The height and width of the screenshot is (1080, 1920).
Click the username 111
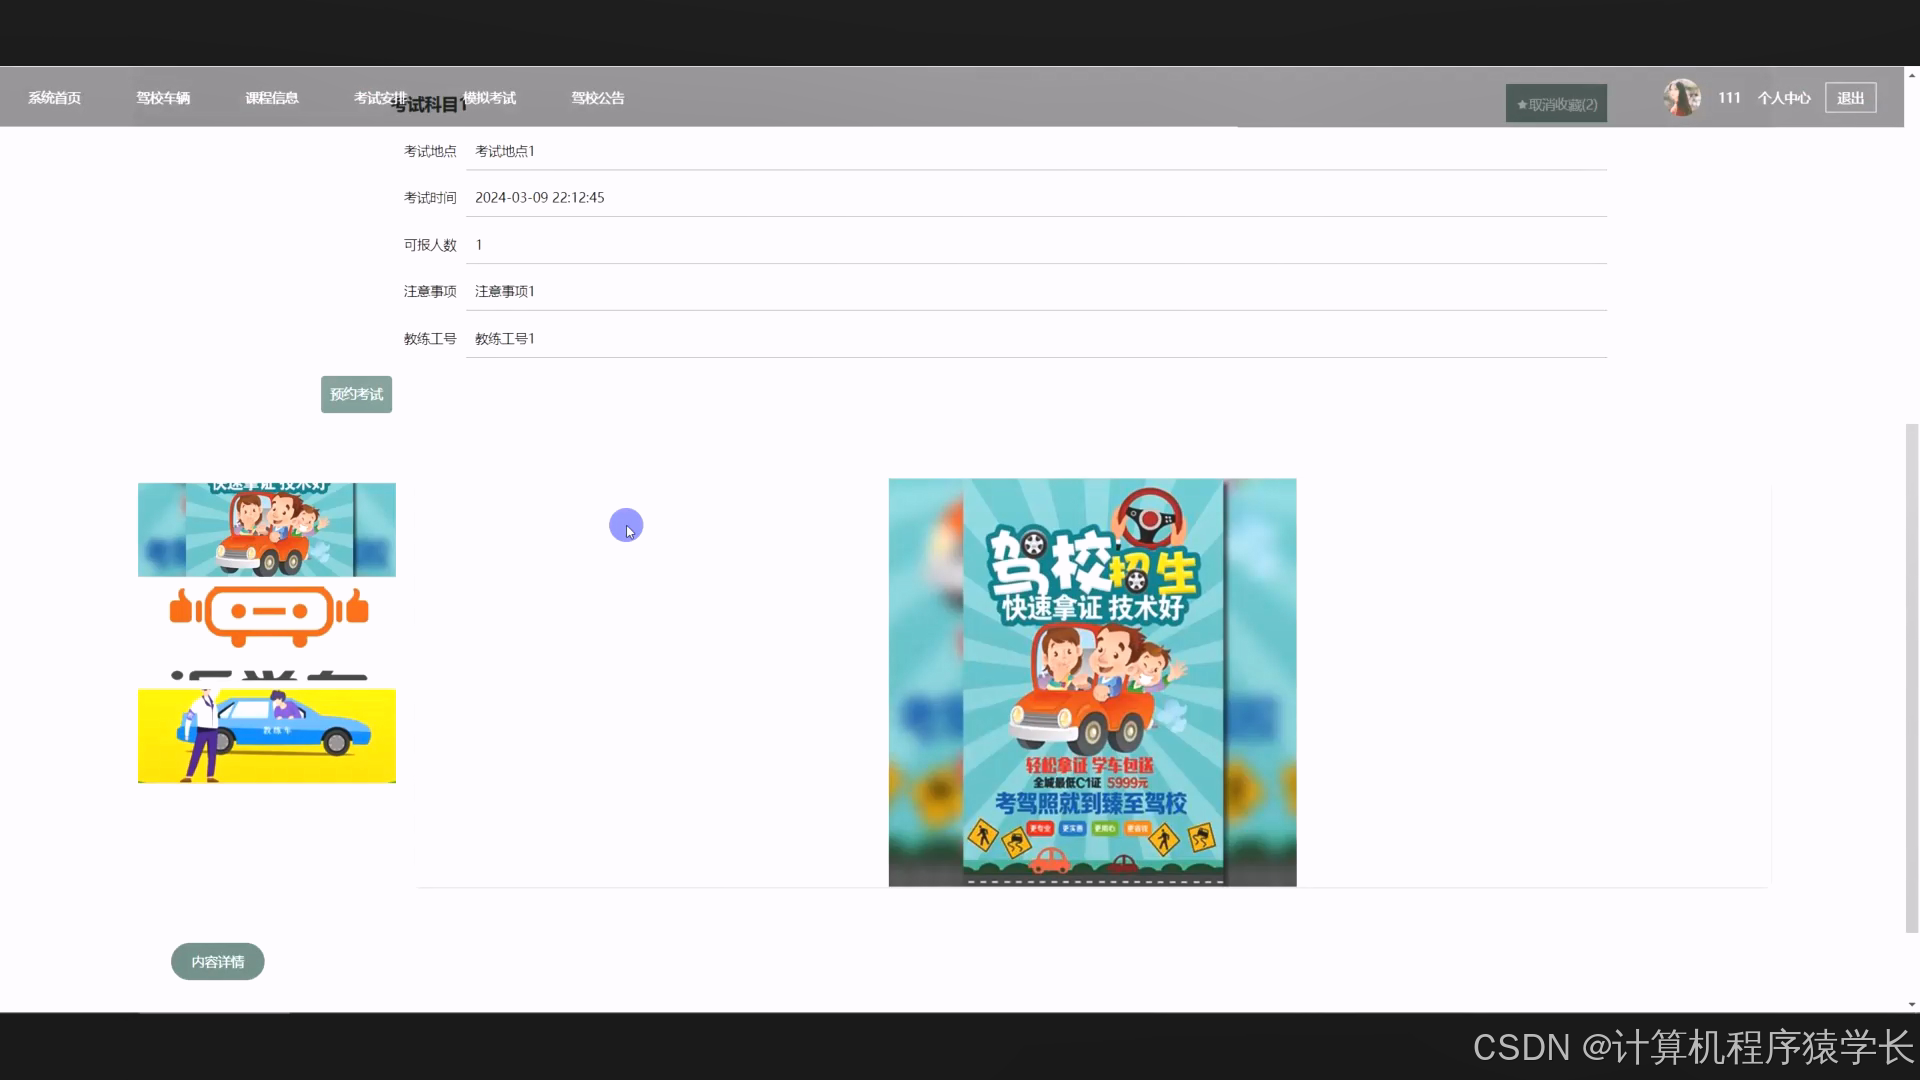[x=1729, y=98]
